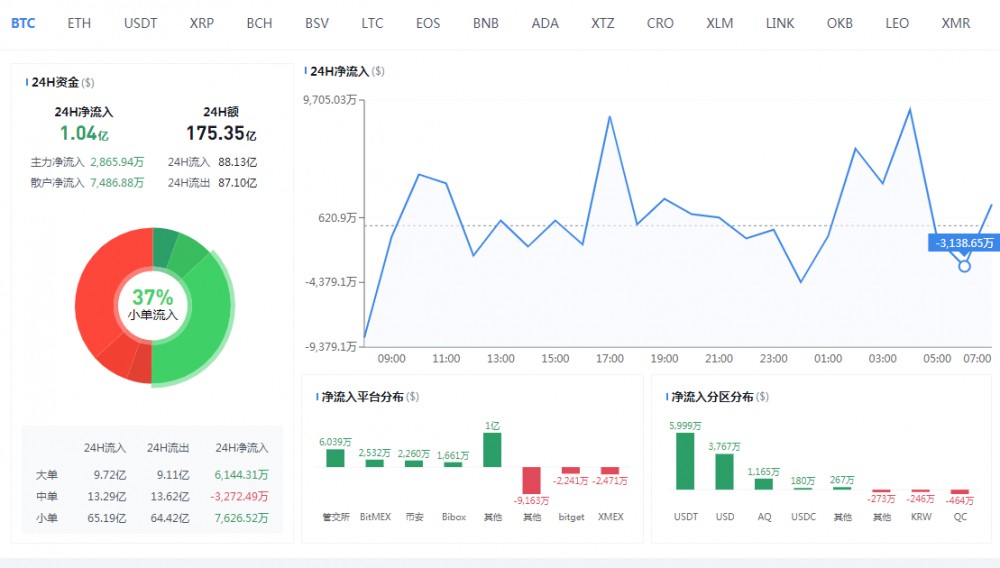Image resolution: width=1000 pixels, height=568 pixels.
Task: Click the 64.42亿 小单 outflow cell
Action: [170, 518]
